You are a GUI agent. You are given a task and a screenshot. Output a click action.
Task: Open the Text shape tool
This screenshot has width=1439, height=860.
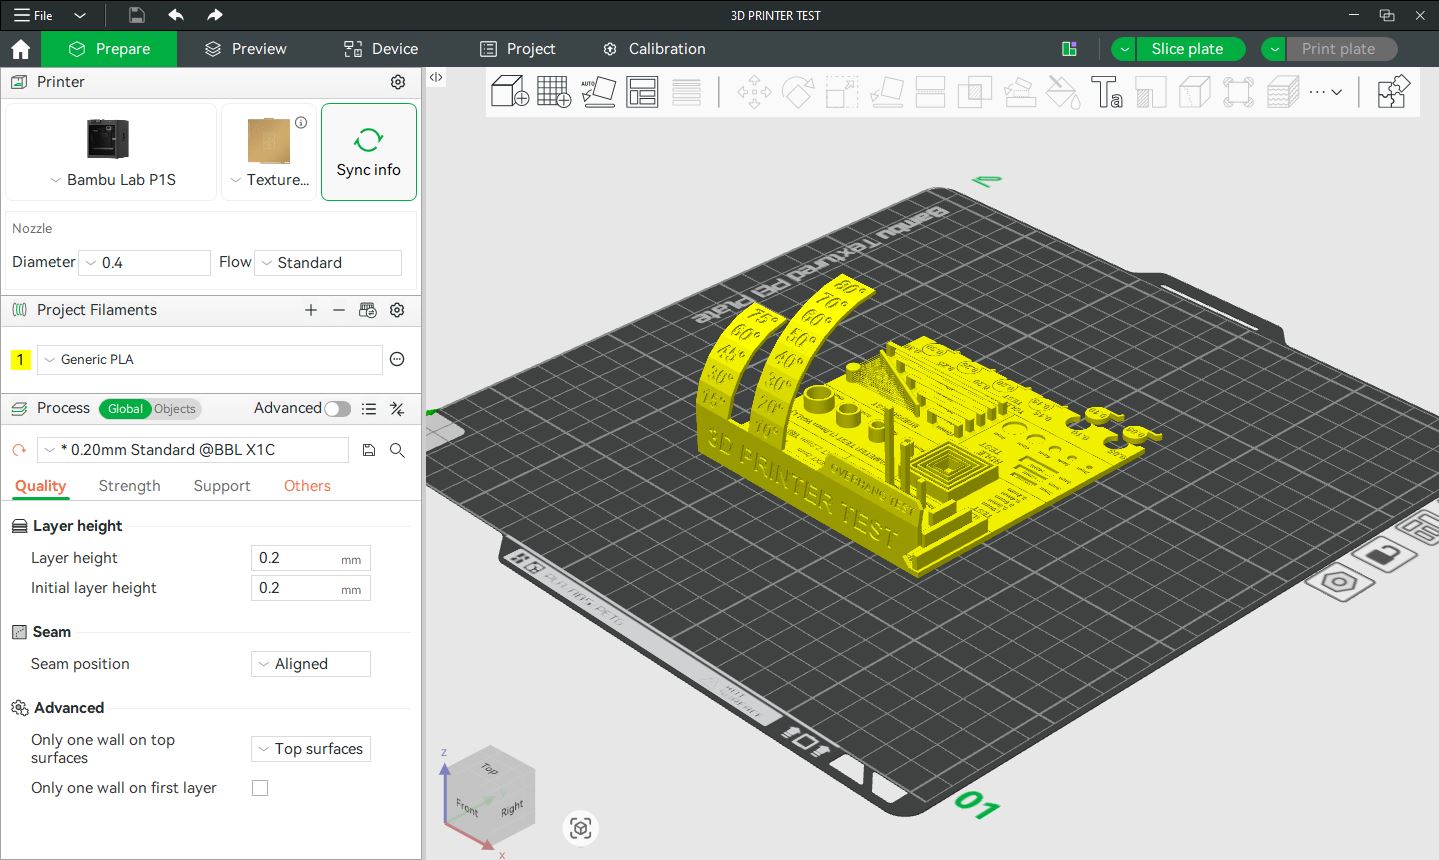(1106, 92)
